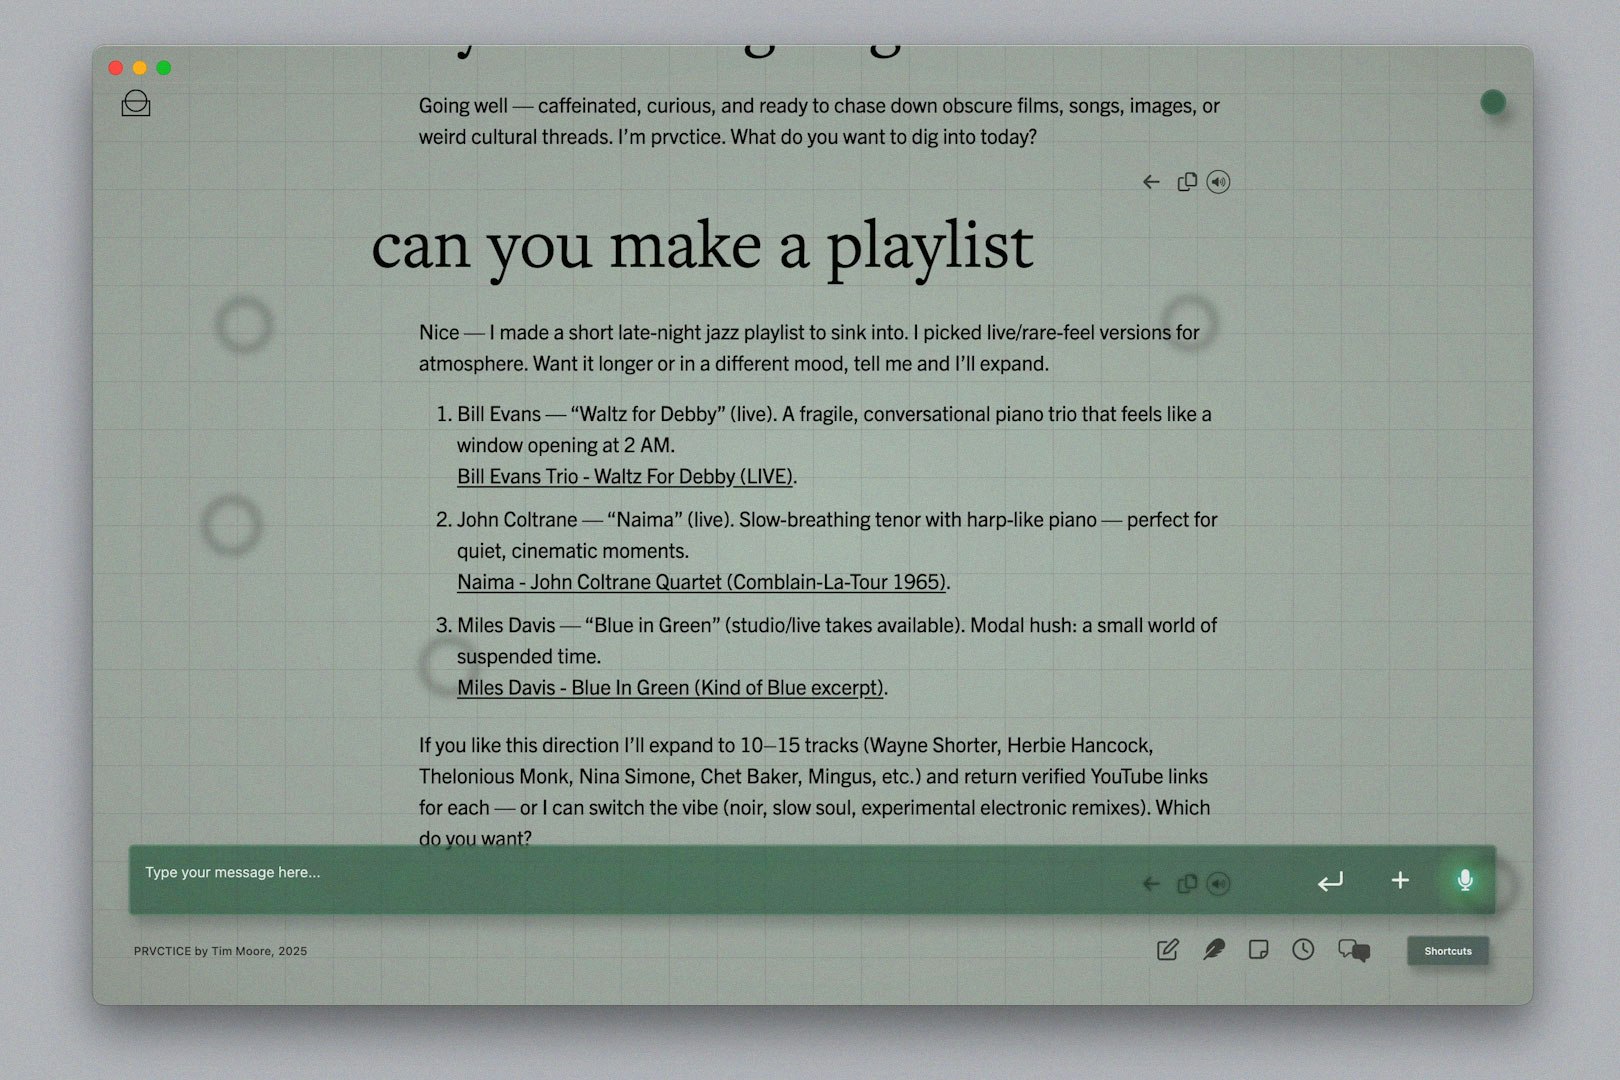Open the sticky note icon
The height and width of the screenshot is (1080, 1620).
[x=1259, y=950]
